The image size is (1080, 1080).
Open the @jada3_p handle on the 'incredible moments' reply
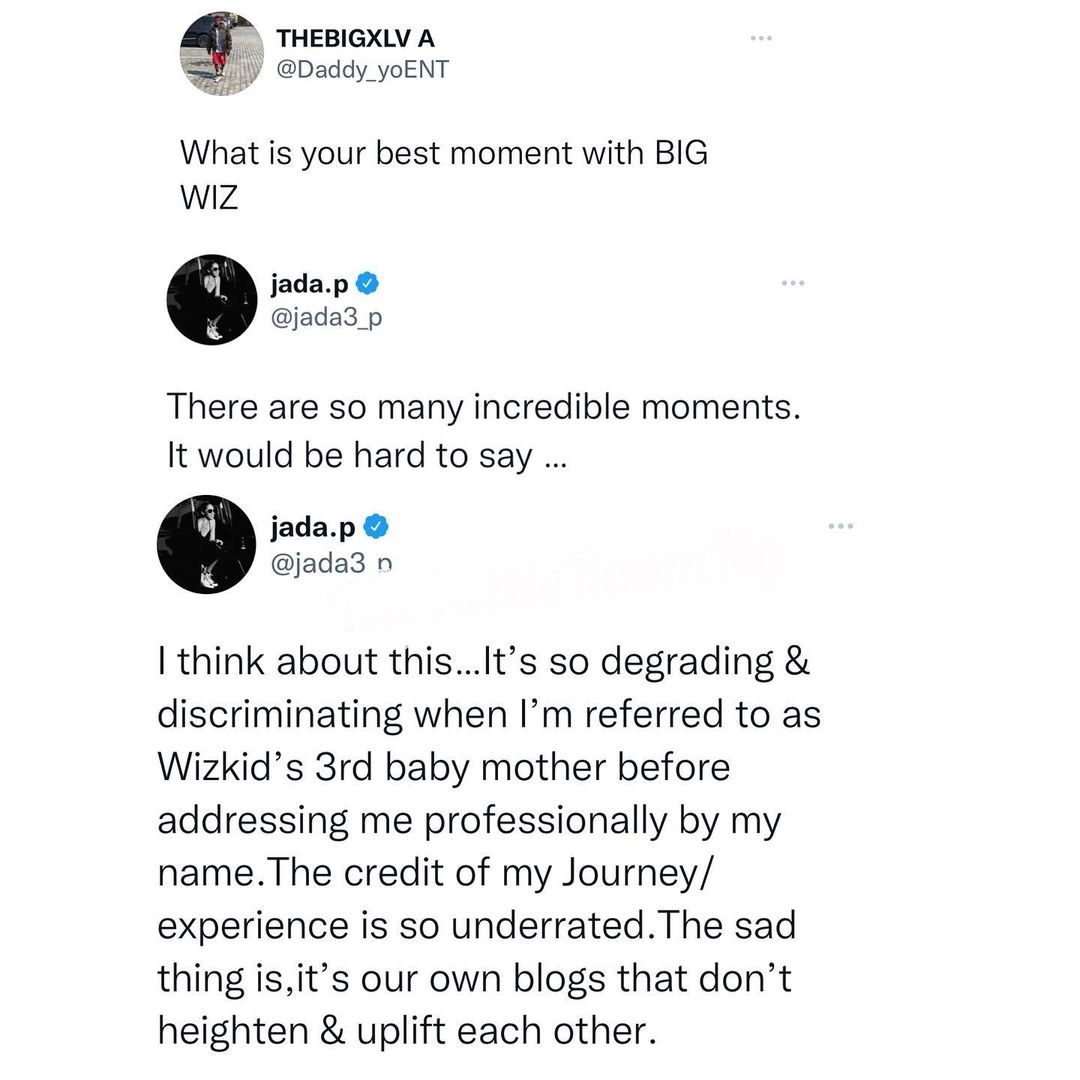pyautogui.click(x=327, y=318)
